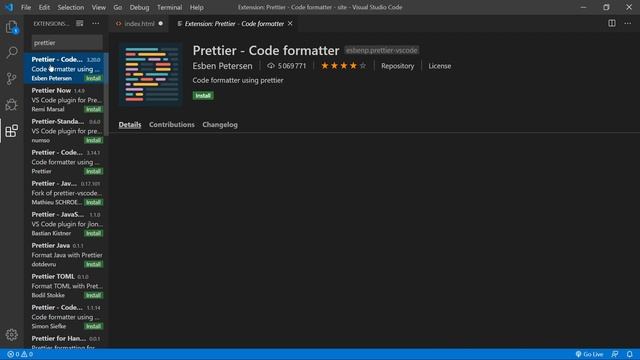The height and width of the screenshot is (360, 640).
Task: Install Prettier TOML by Bodil Stokke
Action: coord(93,295)
